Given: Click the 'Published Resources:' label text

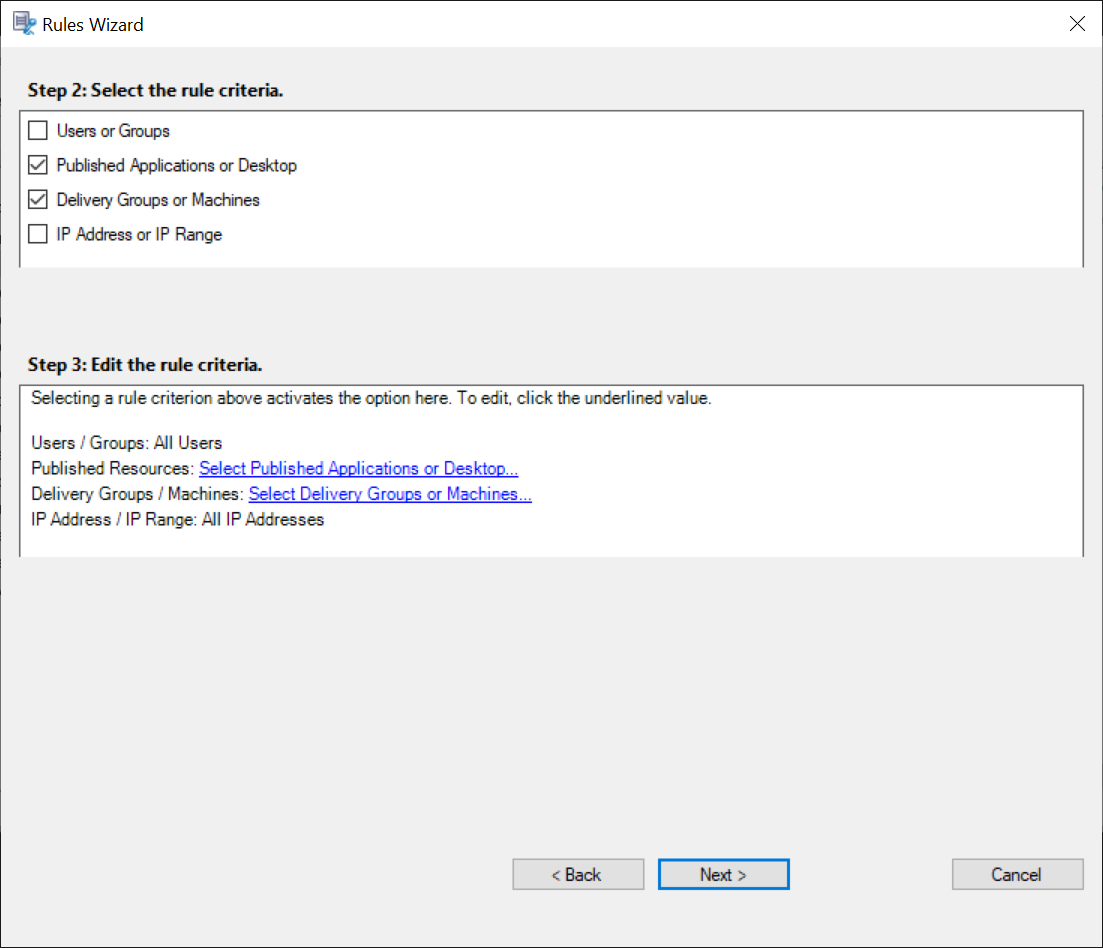Looking at the screenshot, I should point(113,468).
